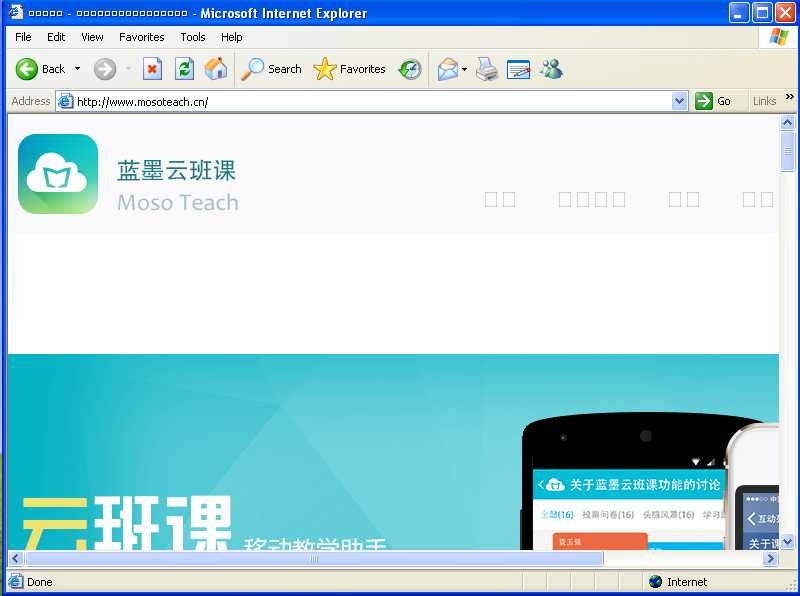Print the page with printer icon
The image size is (800, 596).
(487, 69)
